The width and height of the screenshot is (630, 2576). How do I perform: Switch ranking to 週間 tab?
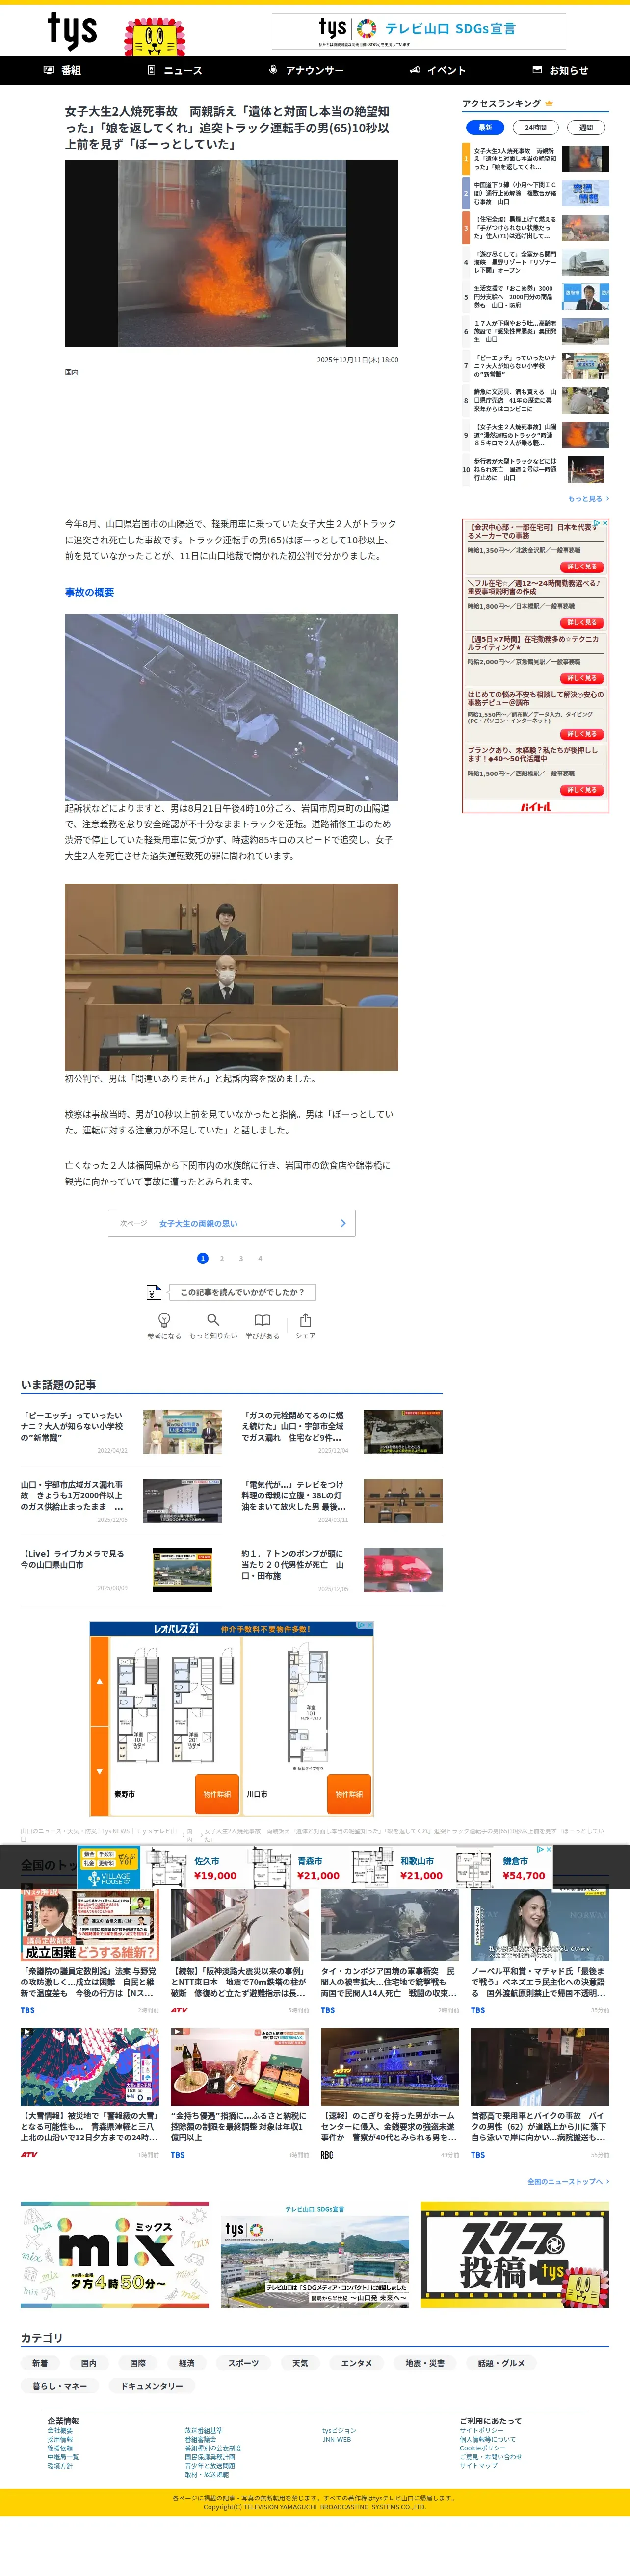tap(586, 127)
